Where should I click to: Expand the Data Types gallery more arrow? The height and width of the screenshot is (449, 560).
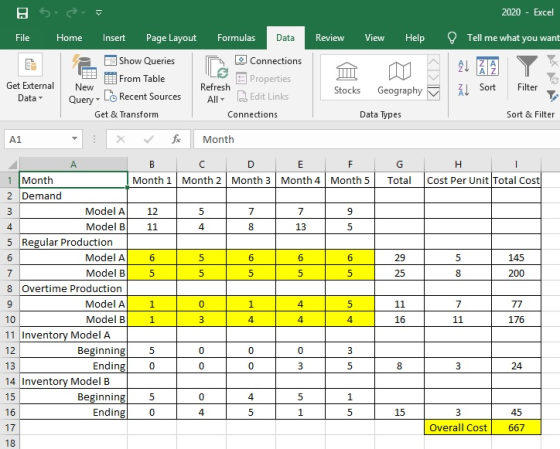[433, 93]
